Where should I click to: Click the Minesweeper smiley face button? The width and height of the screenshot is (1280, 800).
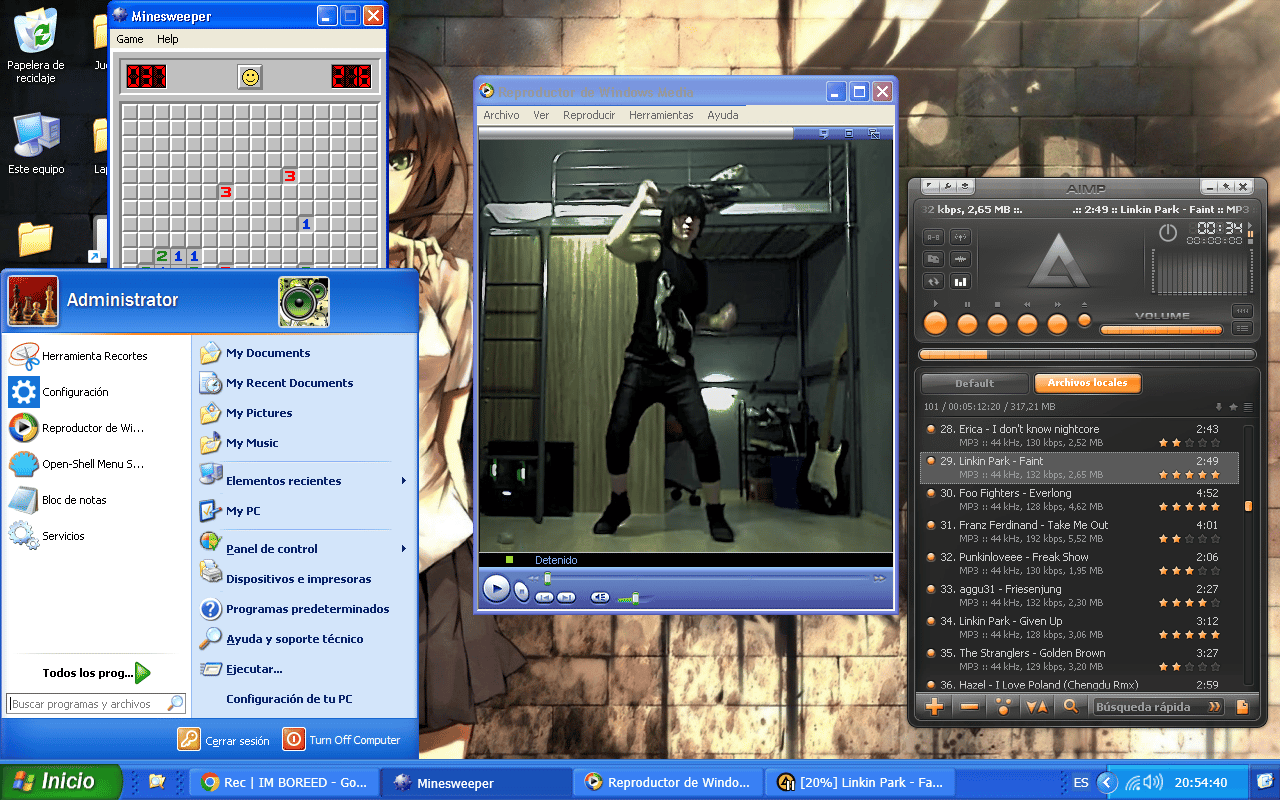[250, 76]
